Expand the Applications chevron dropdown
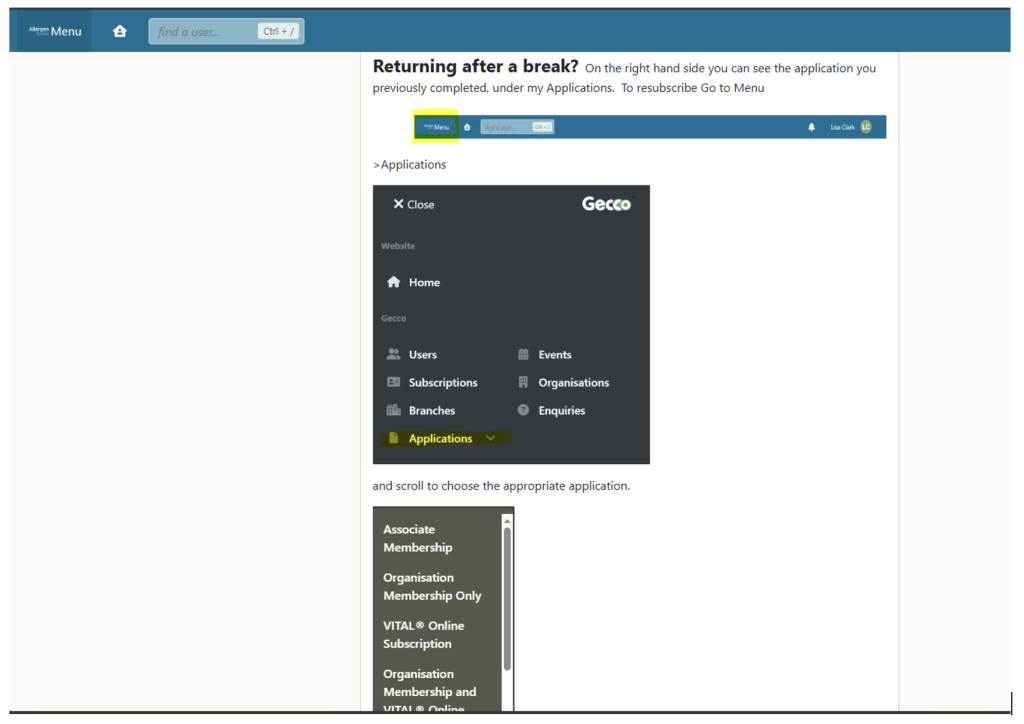Image resolution: width=1024 pixels, height=724 pixels. [x=490, y=438]
